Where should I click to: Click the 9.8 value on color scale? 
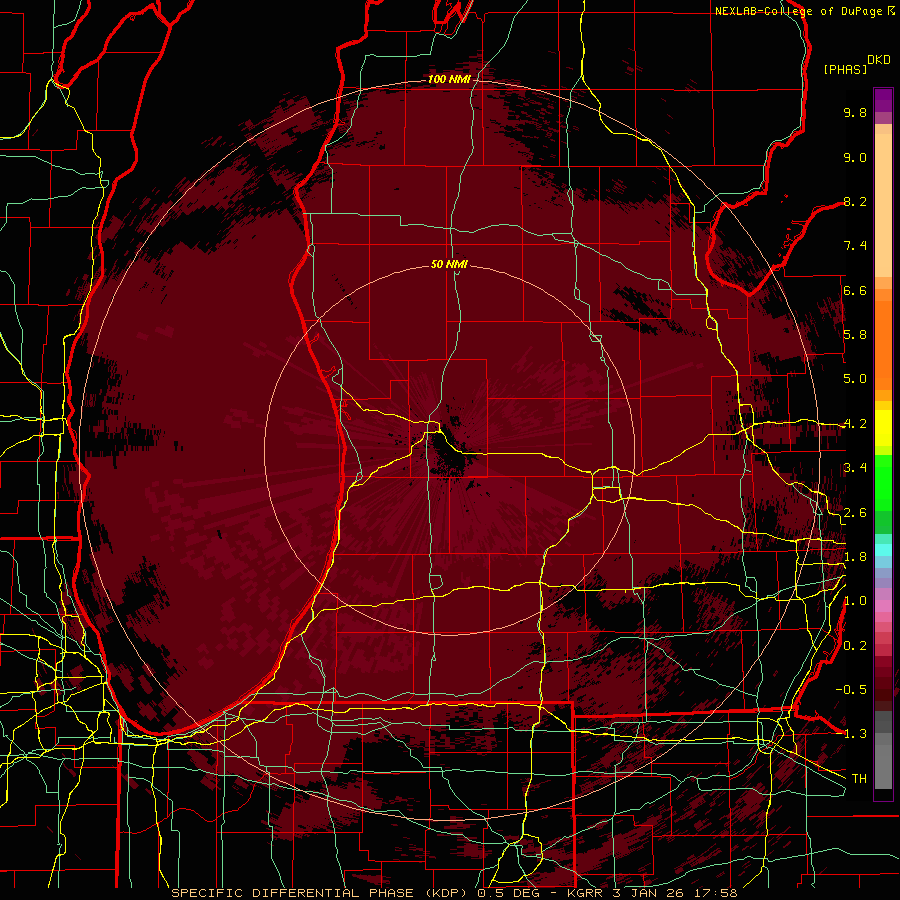pos(855,112)
